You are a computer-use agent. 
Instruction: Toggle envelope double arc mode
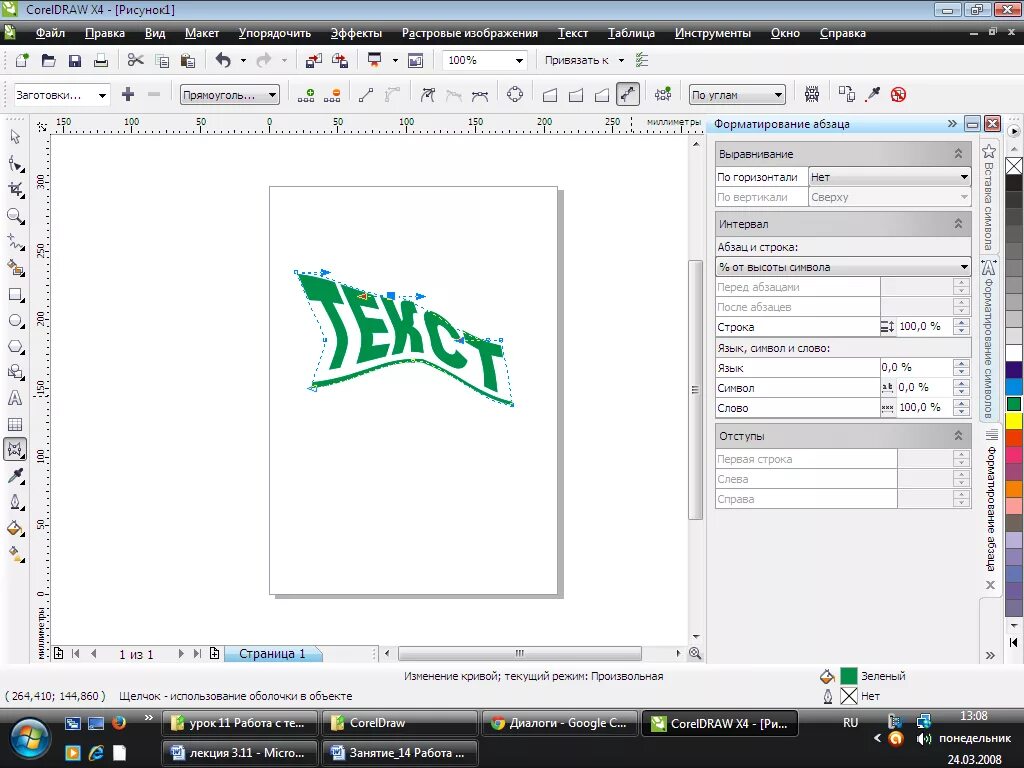[602, 95]
